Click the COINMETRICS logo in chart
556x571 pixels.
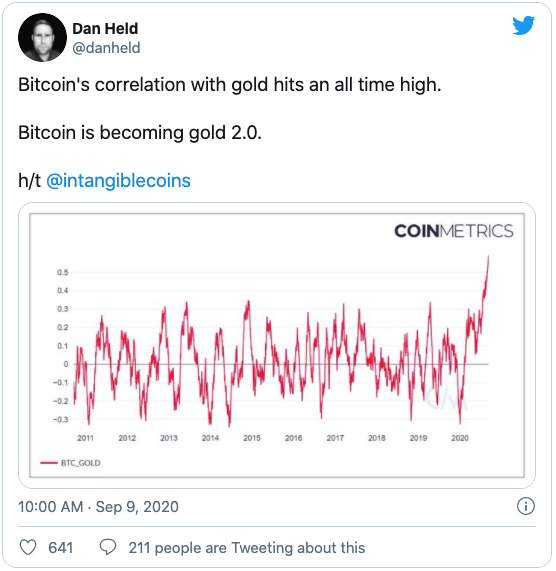coord(454,231)
